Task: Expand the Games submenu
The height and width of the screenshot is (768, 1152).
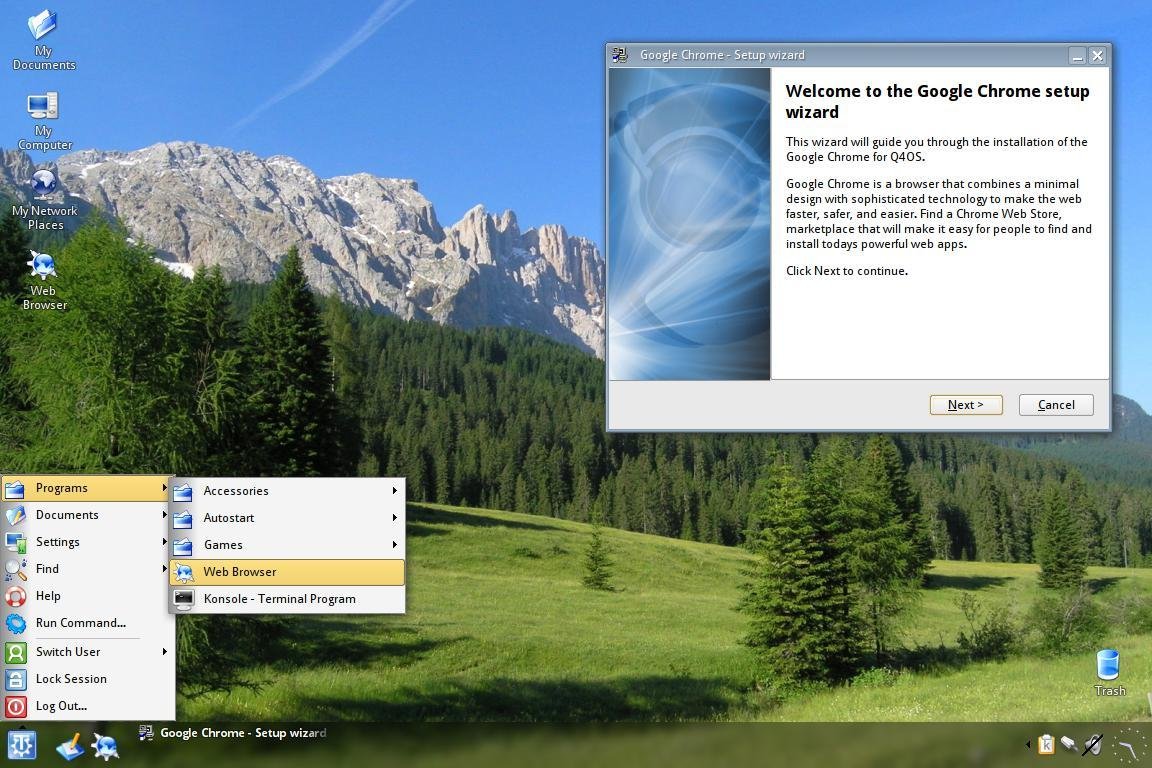Action: (287, 545)
